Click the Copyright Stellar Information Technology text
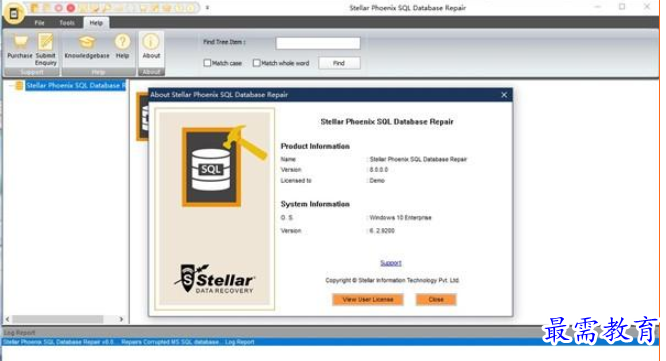 tap(392, 280)
